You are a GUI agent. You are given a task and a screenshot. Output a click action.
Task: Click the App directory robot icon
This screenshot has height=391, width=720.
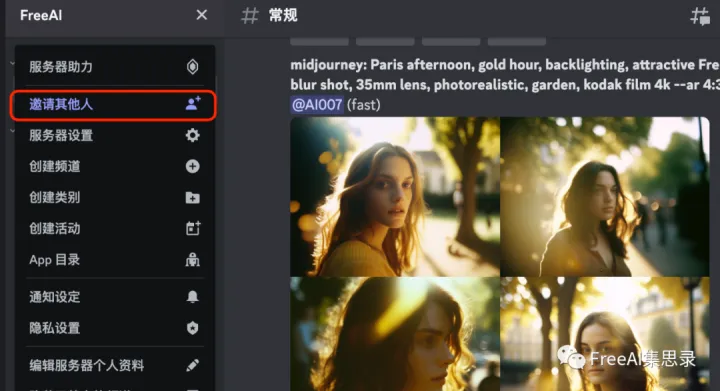point(192,260)
